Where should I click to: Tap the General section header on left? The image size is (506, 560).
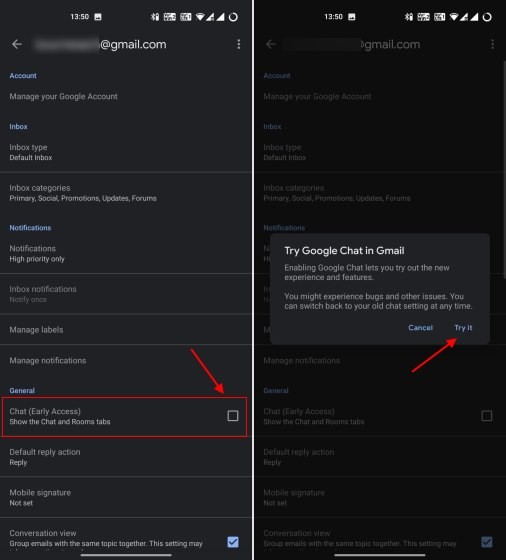22,390
